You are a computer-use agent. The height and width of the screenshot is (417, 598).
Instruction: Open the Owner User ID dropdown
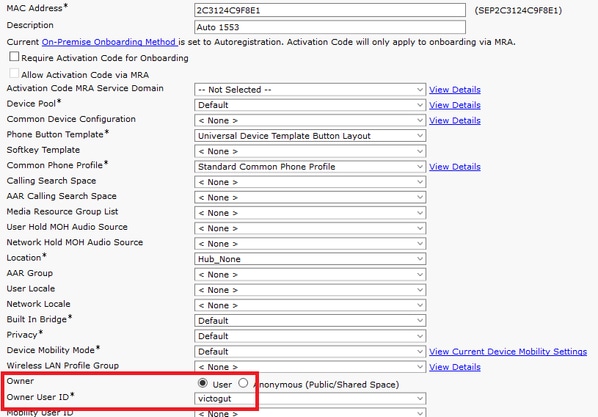[x=310, y=399]
